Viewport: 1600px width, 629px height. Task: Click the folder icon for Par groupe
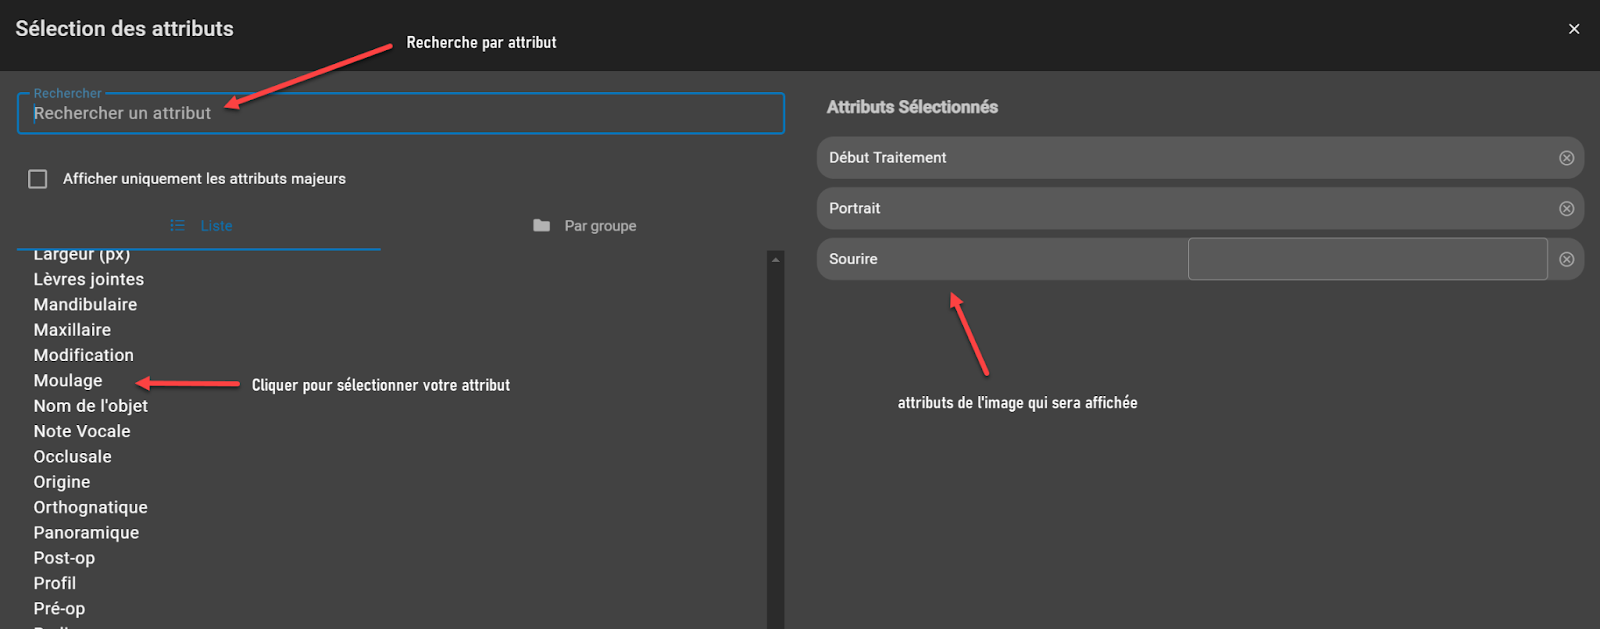[x=542, y=226]
